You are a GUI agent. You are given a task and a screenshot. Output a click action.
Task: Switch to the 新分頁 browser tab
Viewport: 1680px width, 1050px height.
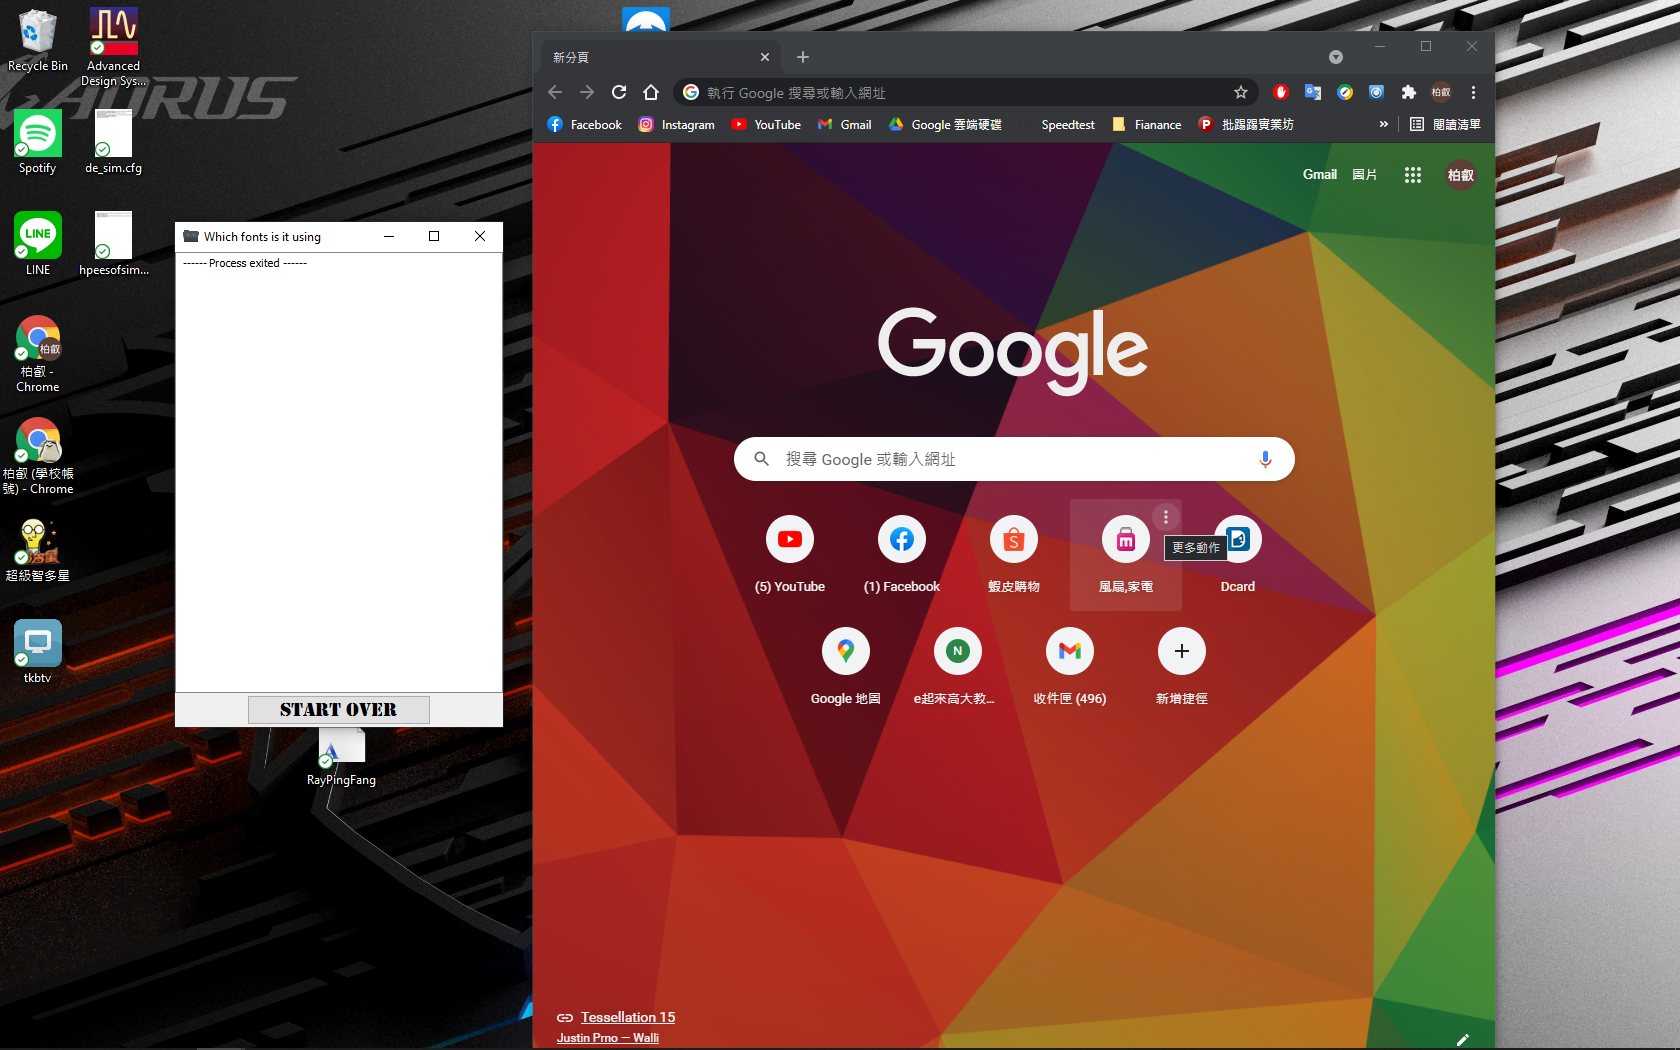[650, 57]
